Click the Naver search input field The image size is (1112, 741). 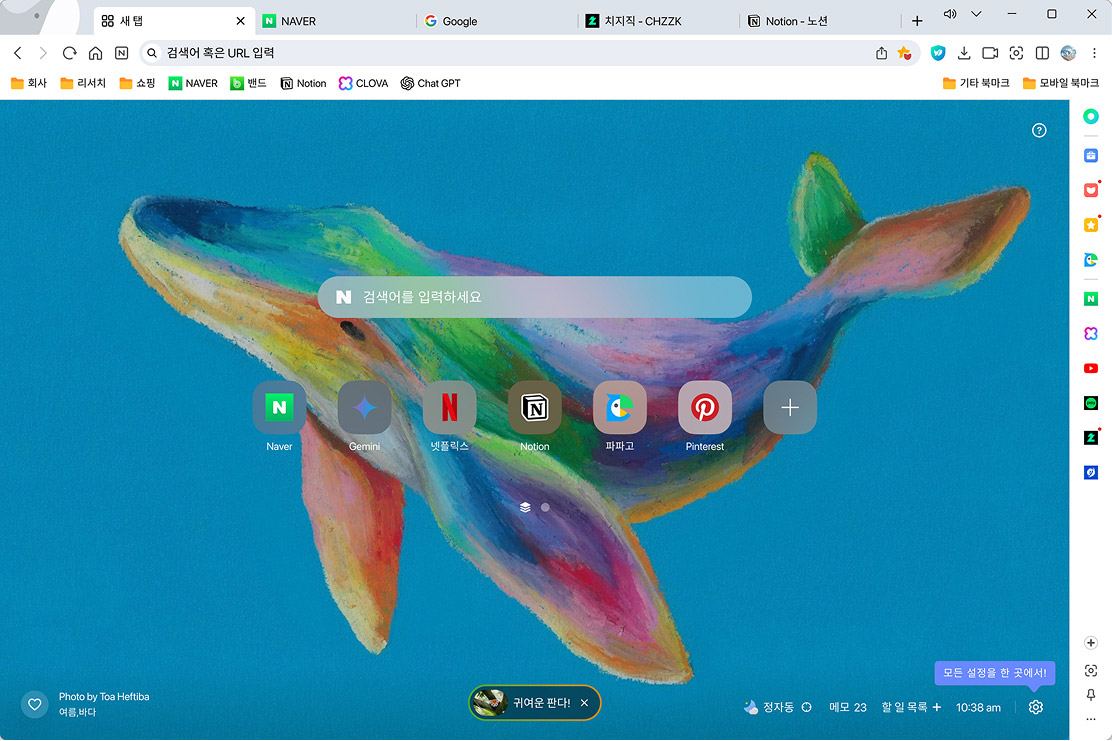click(545, 297)
